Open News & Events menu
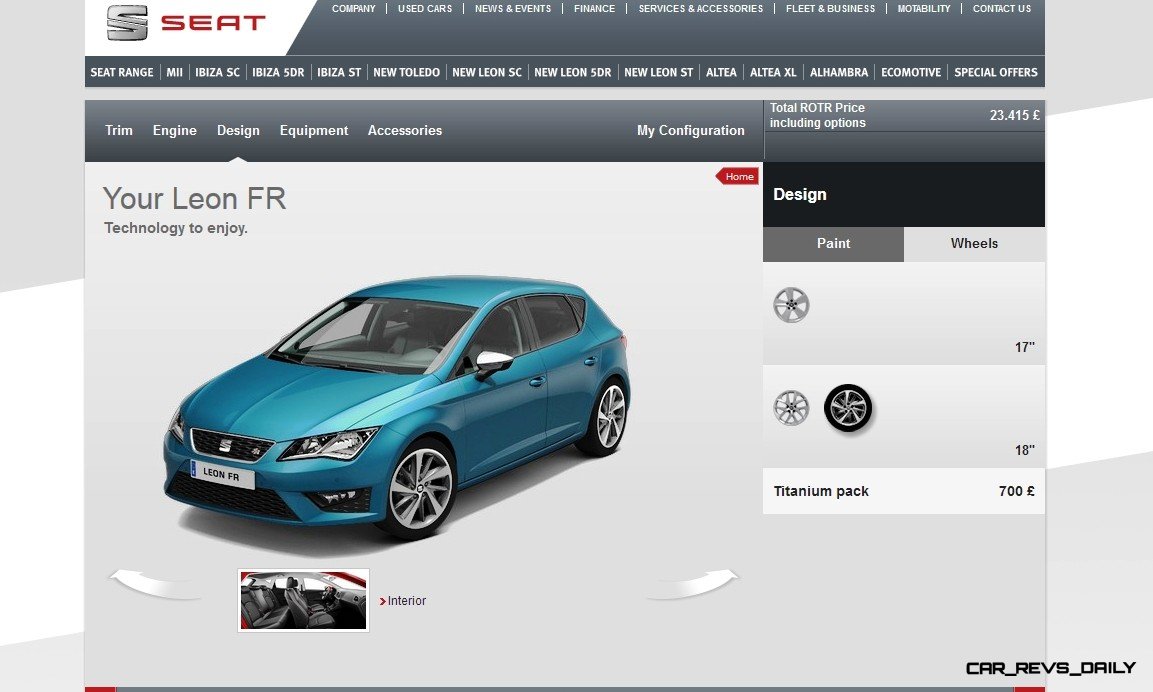The height and width of the screenshot is (692, 1153). (513, 9)
